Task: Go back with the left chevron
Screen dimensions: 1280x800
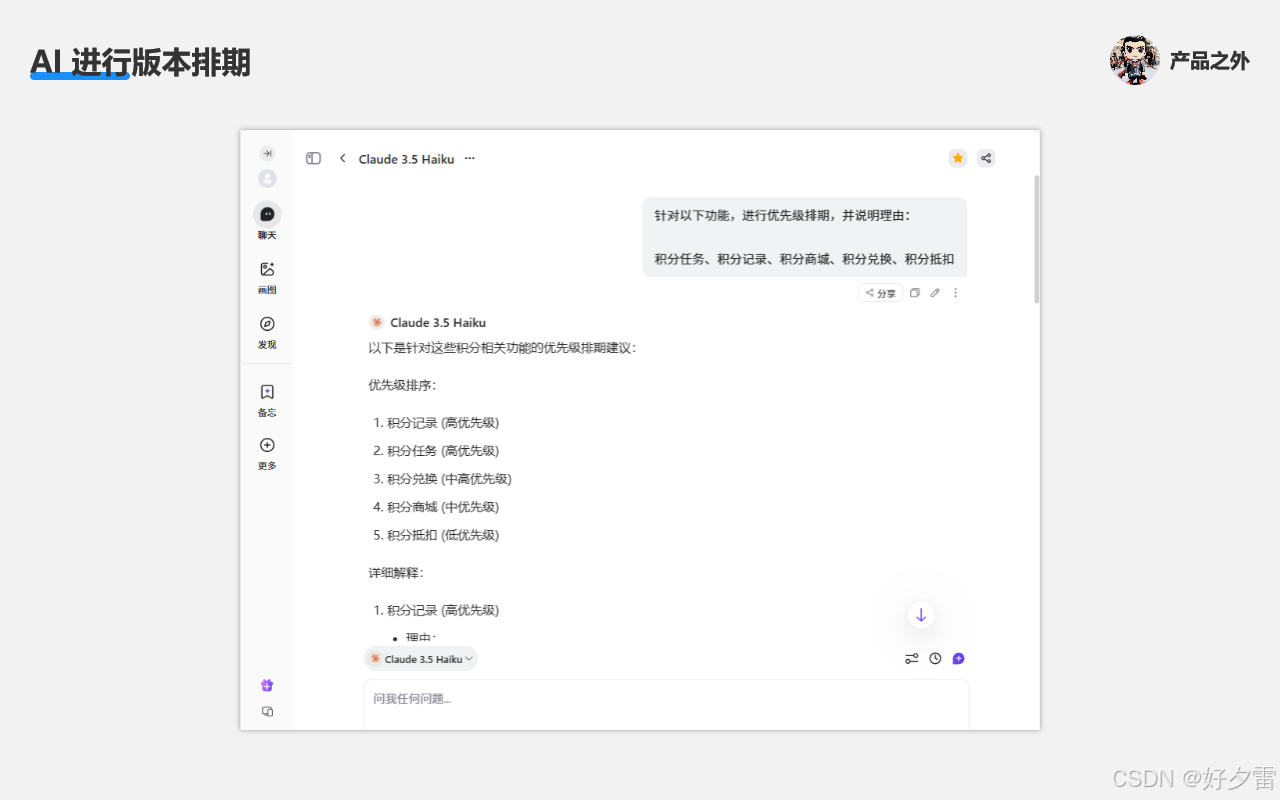Action: tap(342, 158)
